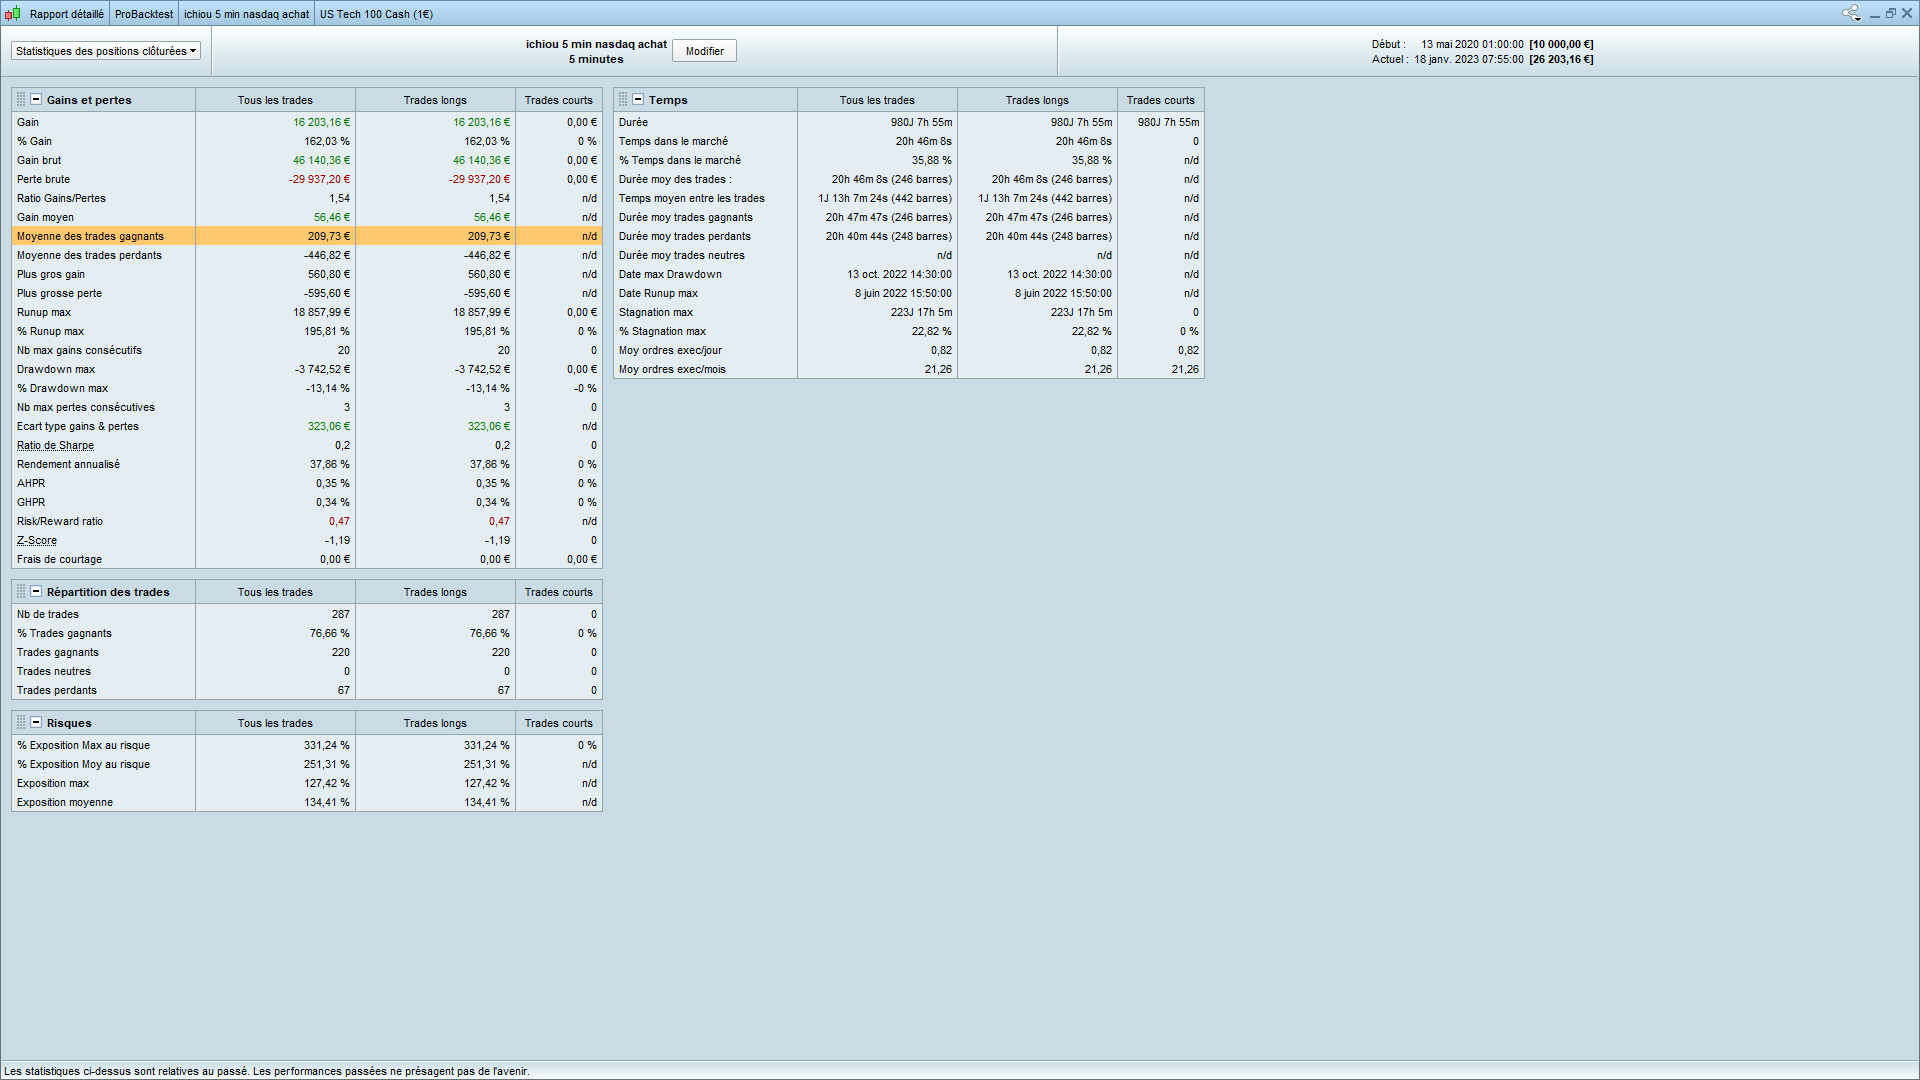
Task: Collapse the Répartition des trades section
Action: [36, 592]
